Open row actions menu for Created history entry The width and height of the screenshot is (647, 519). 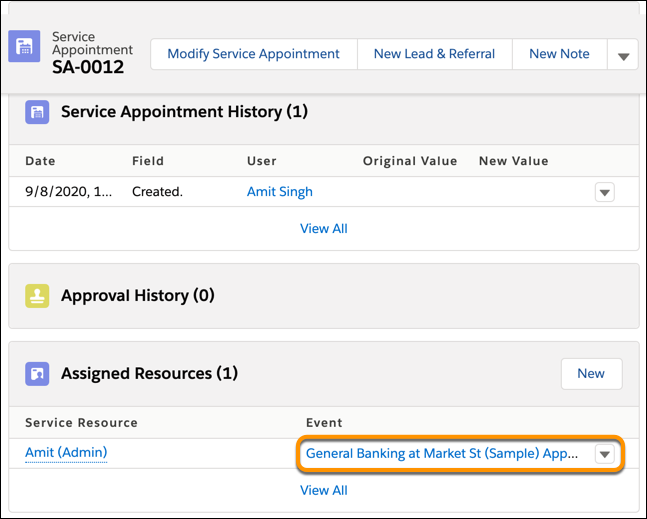(x=604, y=192)
